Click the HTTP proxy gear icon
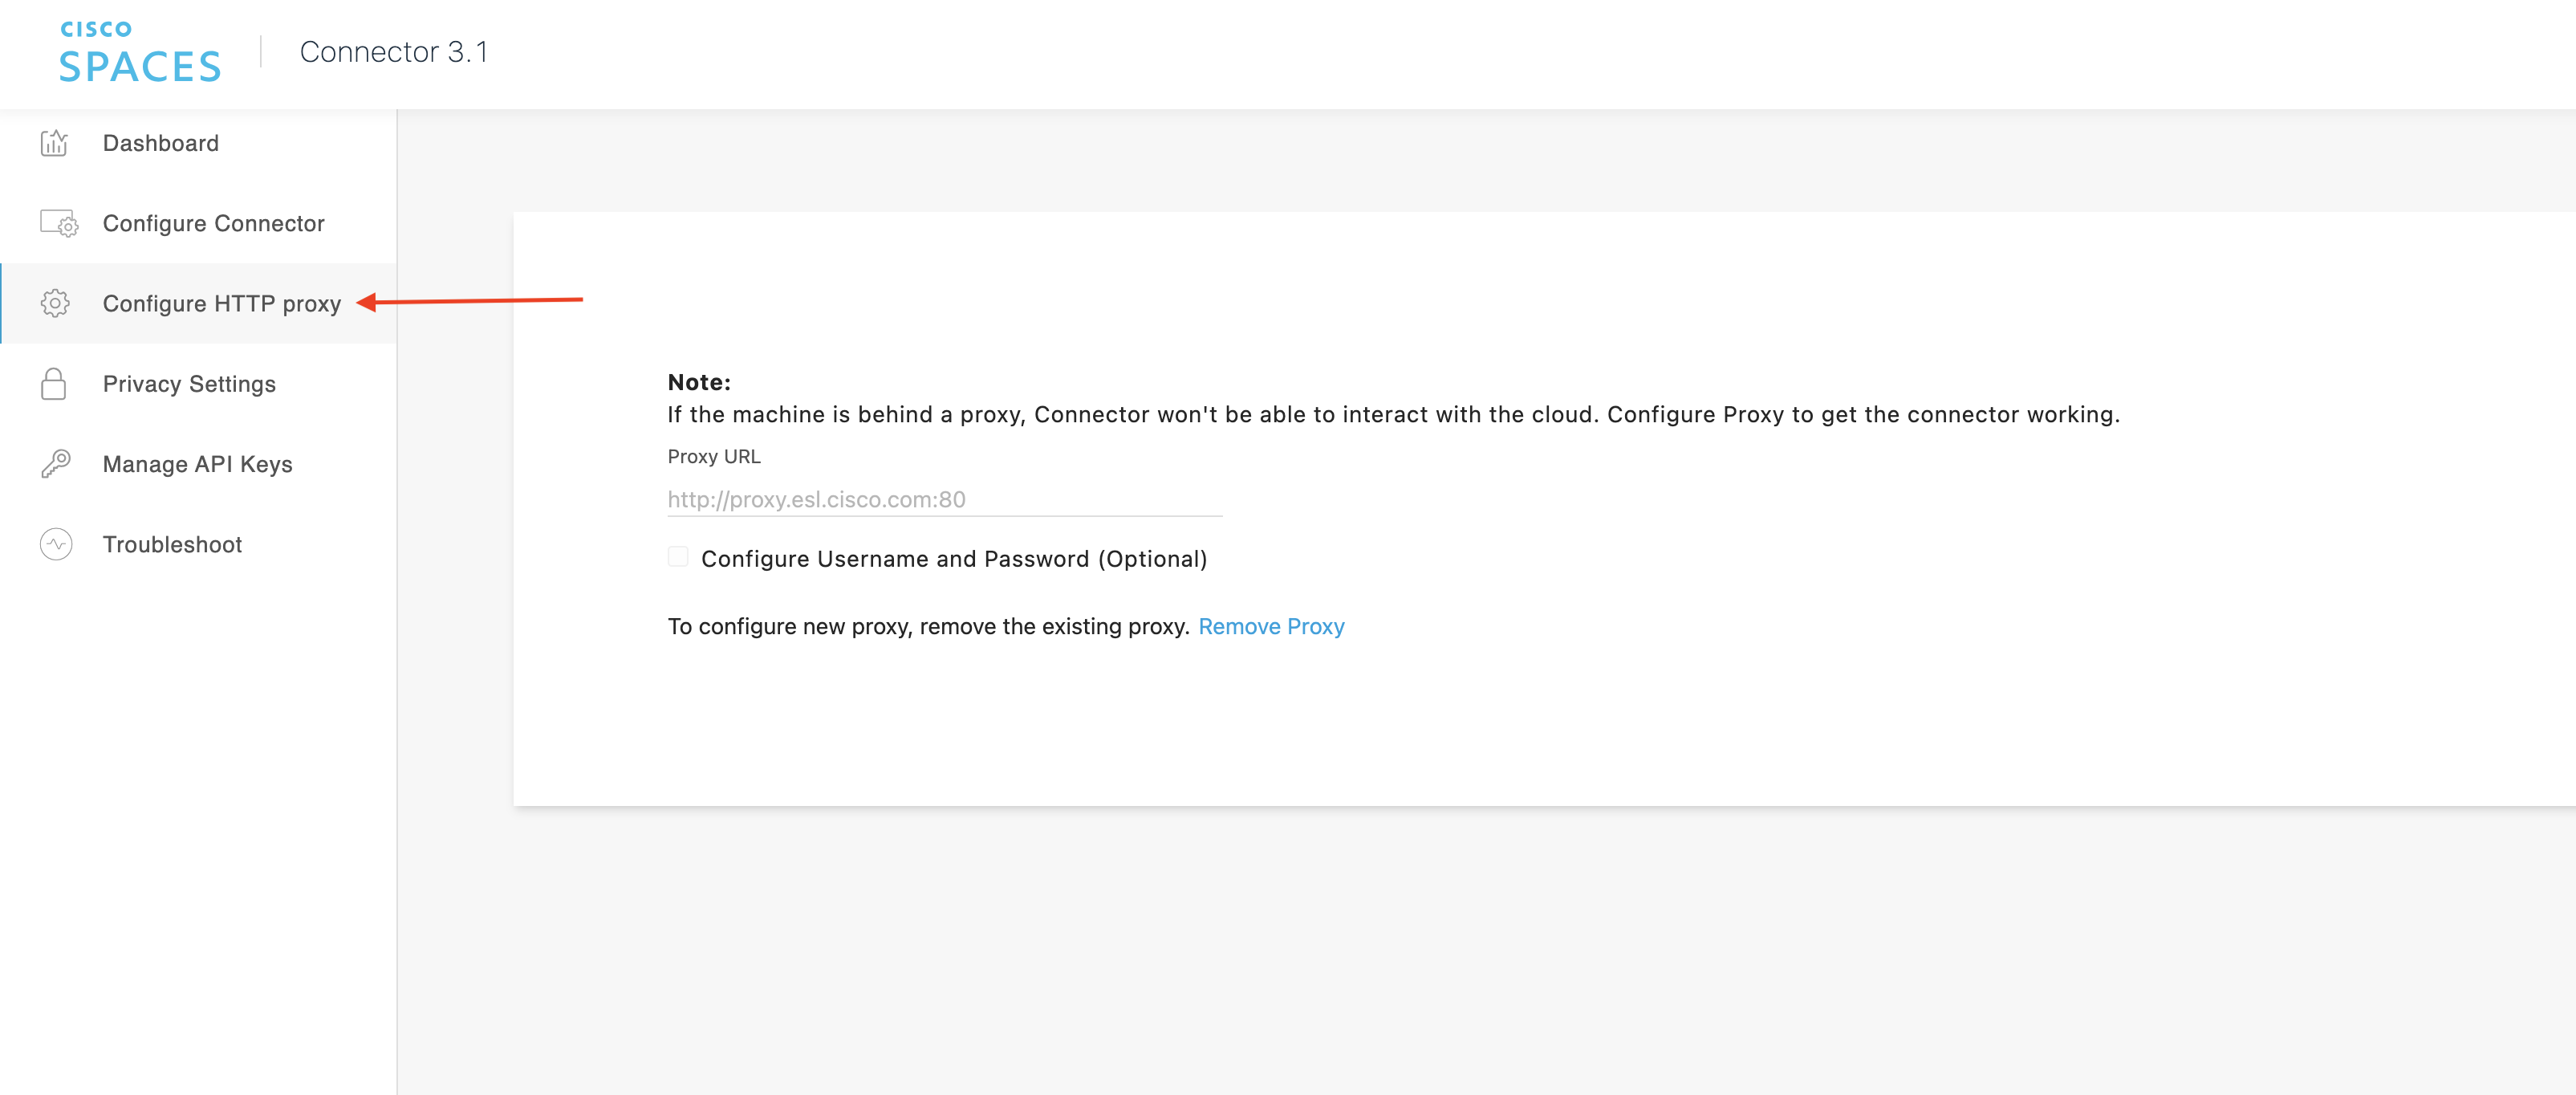Image resolution: width=2576 pixels, height=1095 pixels. tap(55, 303)
